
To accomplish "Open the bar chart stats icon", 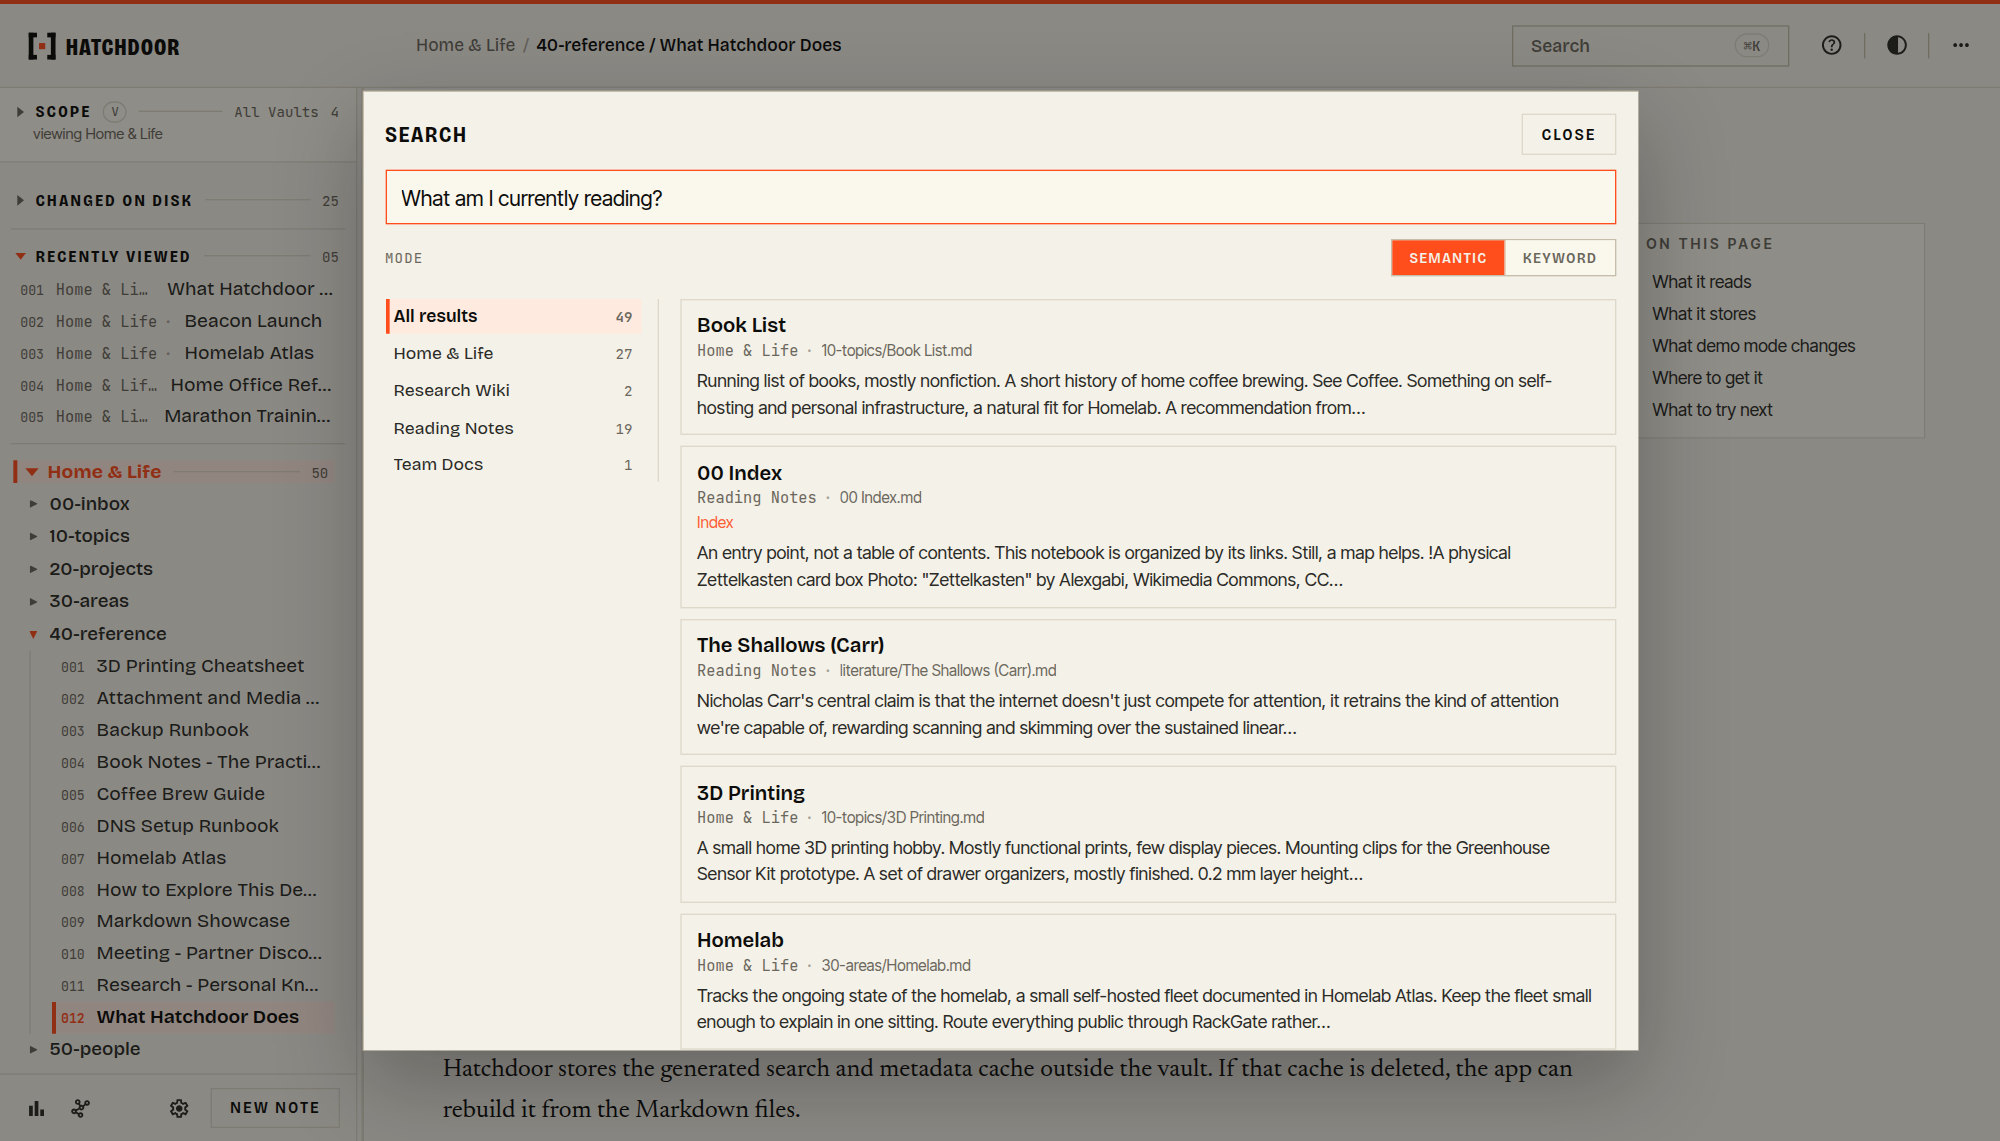I will click(37, 1108).
